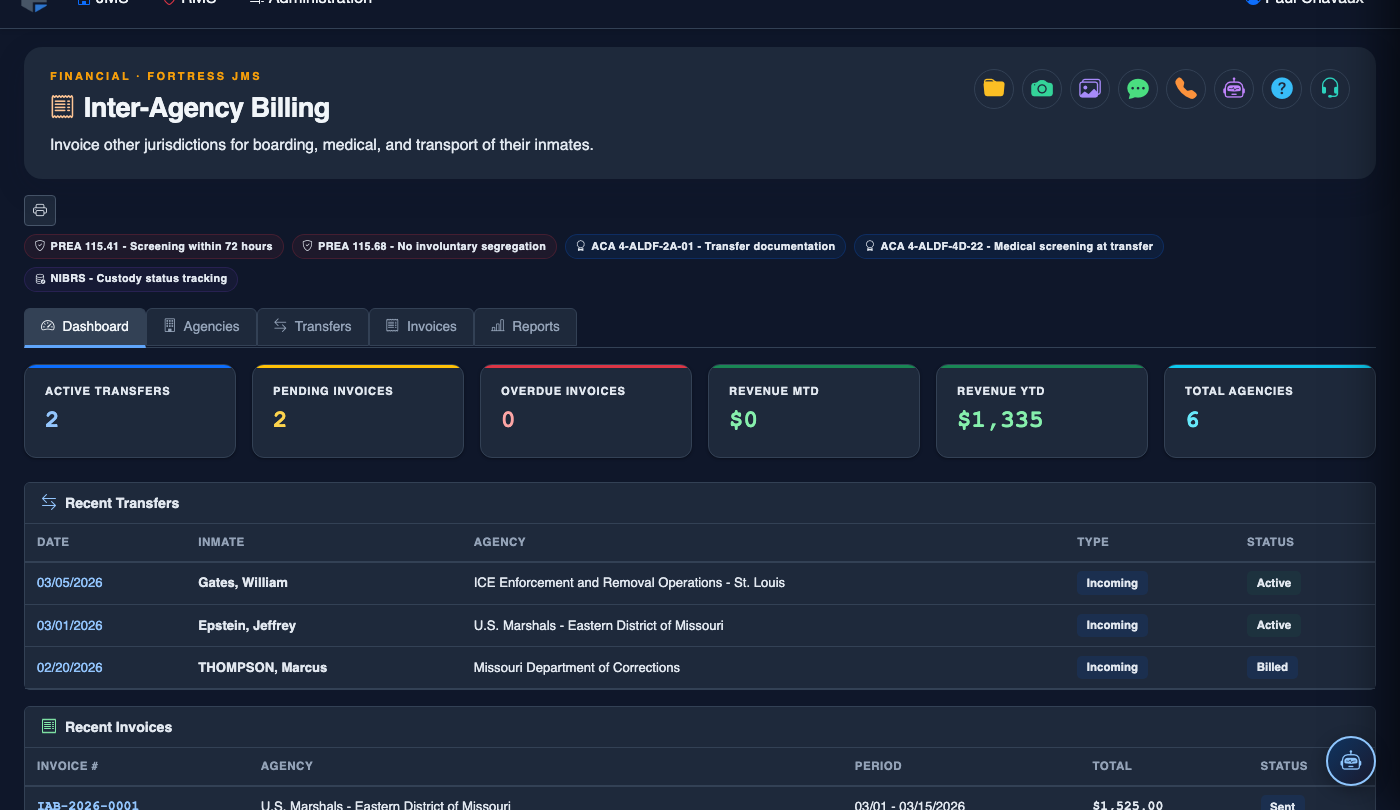The image size is (1400, 810).
Task: Click the "Recent Invoices" section heading
Action: coord(119,727)
